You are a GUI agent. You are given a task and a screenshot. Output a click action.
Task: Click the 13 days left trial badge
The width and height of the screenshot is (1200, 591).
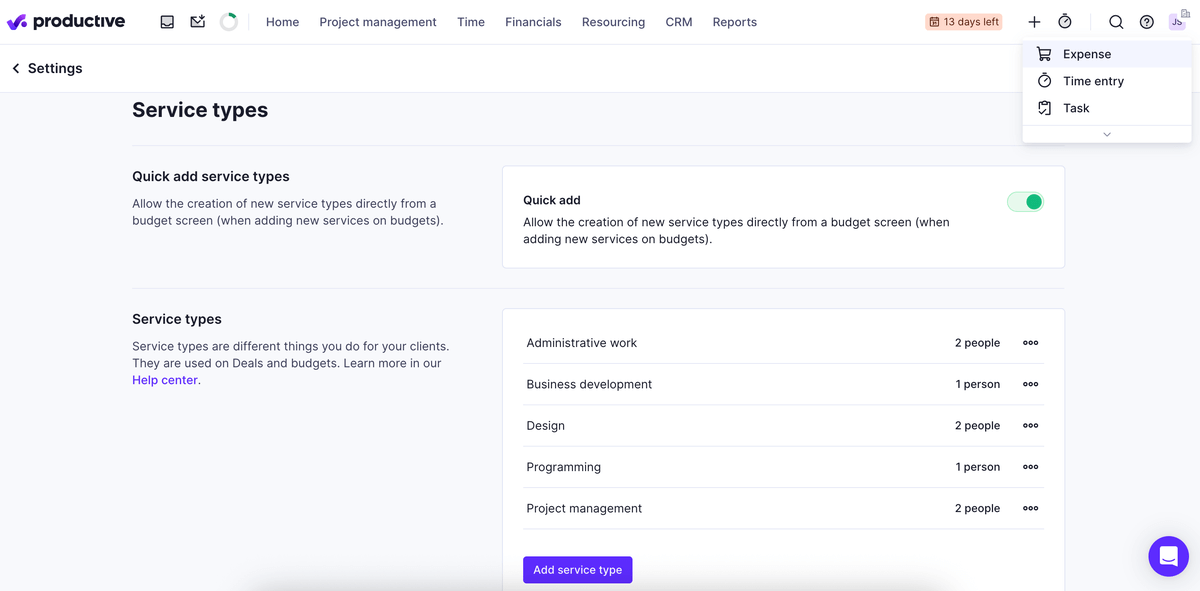coord(963,20)
